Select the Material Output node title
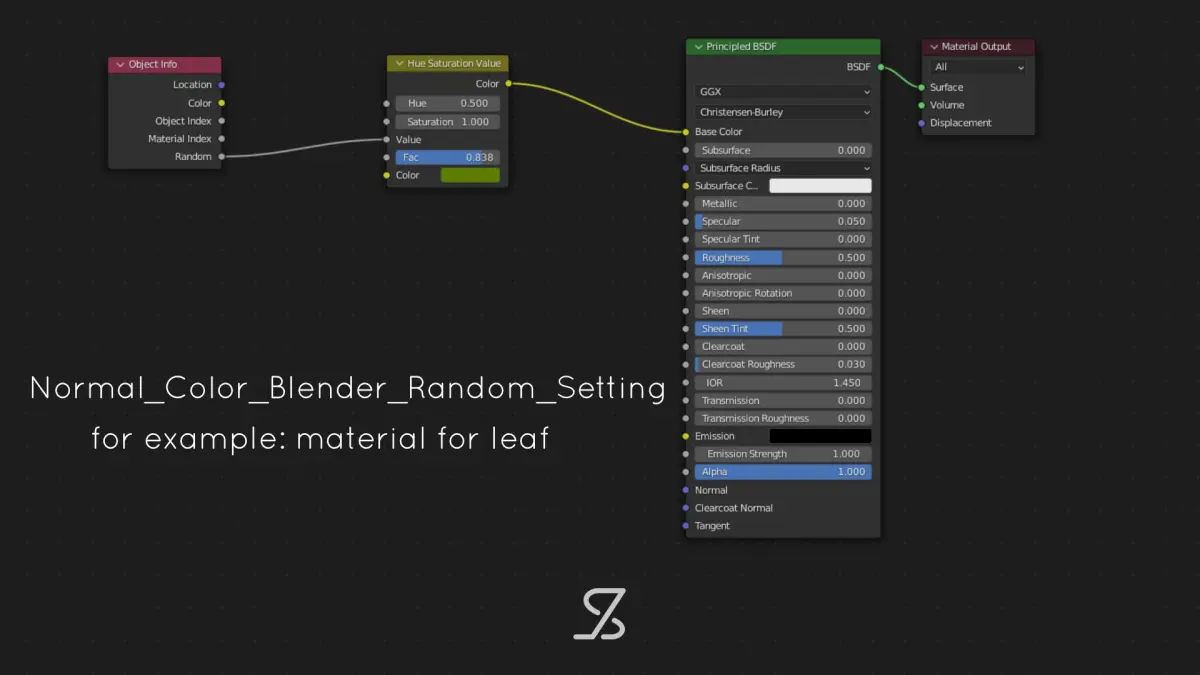This screenshot has width=1200, height=675. coord(976,47)
